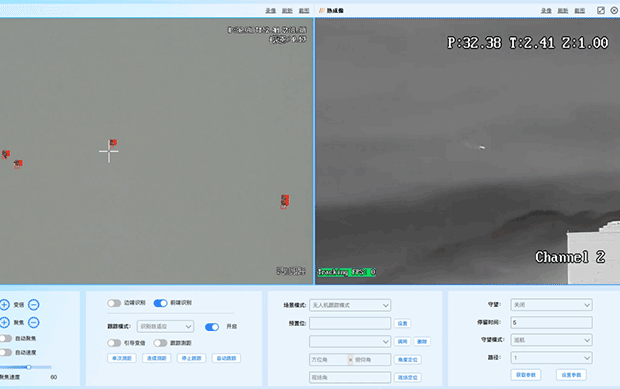The image size is (620, 389).
Task: Open the 场景模式 scene mode dropdown
Action: click(x=350, y=305)
